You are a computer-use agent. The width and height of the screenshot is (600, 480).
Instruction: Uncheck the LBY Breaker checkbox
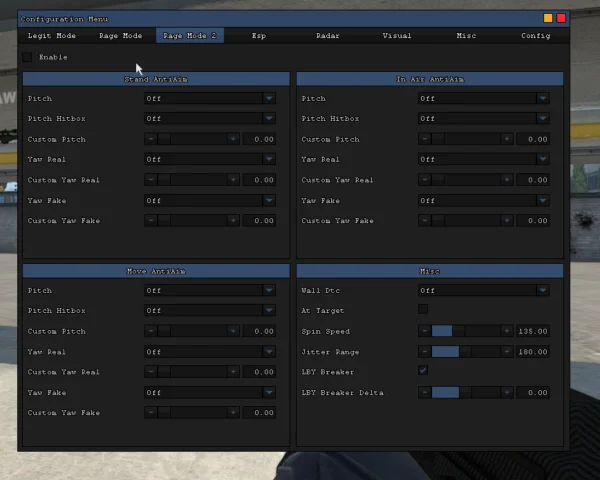[423, 371]
